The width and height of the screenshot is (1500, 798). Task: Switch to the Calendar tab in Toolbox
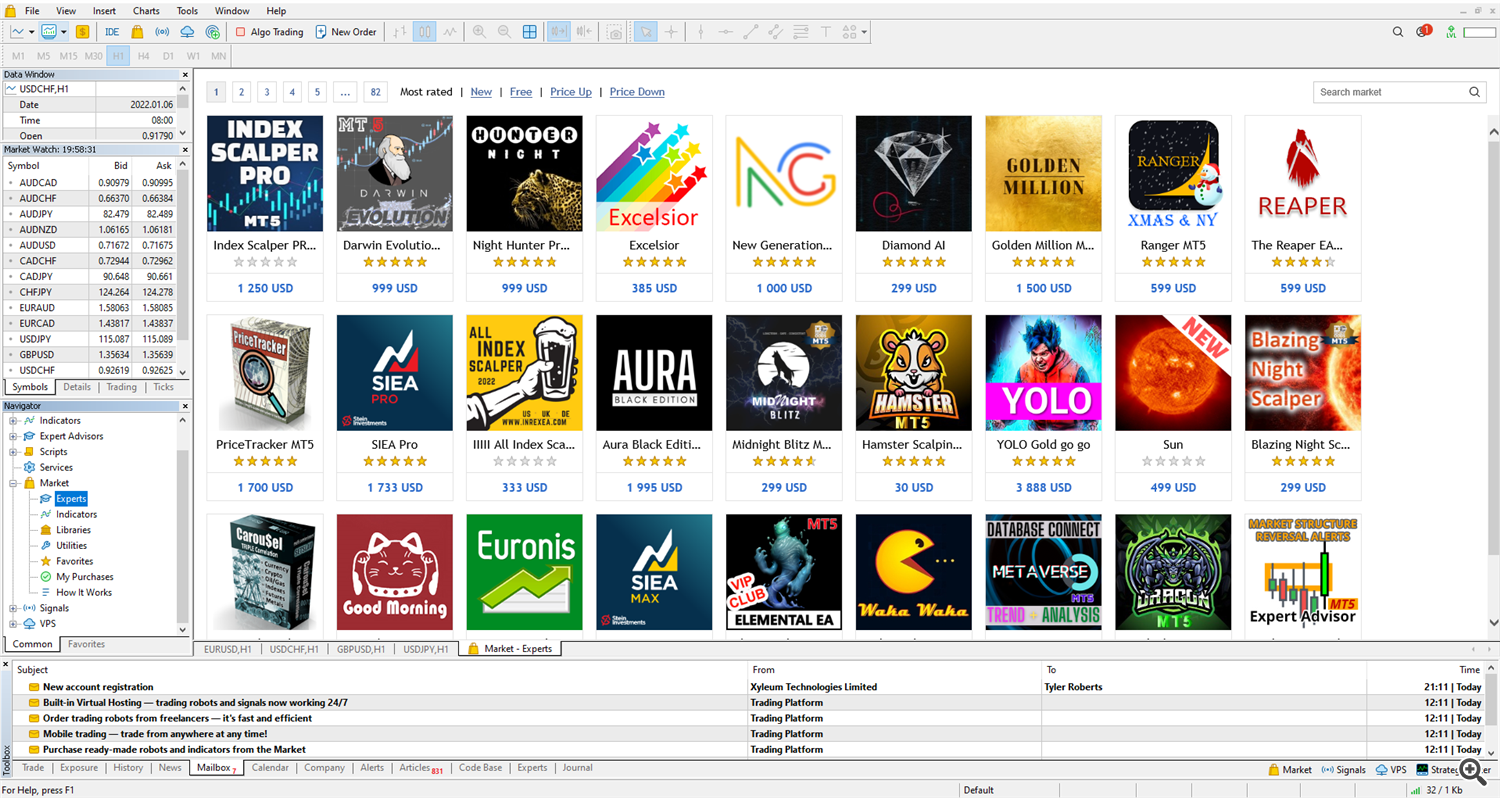(270, 768)
